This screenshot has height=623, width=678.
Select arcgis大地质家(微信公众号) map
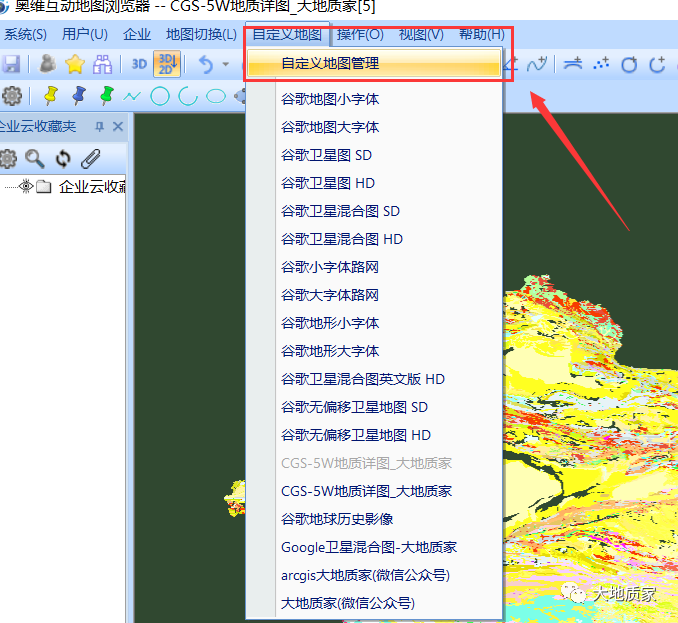click(x=374, y=575)
